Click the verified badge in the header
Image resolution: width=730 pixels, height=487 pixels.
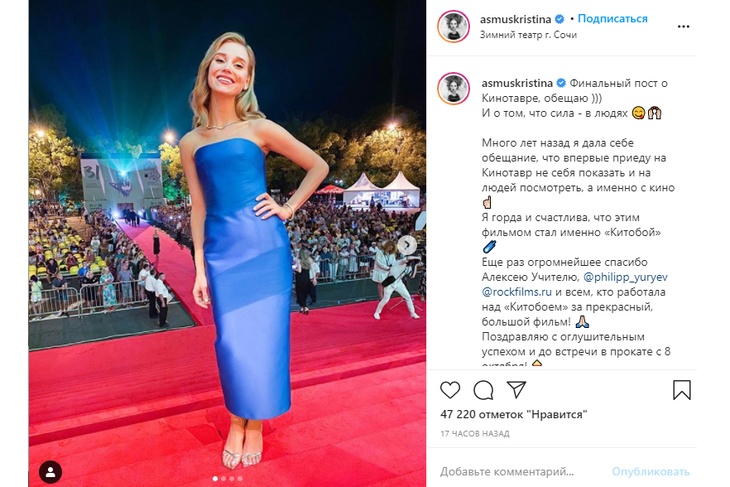coord(560,19)
